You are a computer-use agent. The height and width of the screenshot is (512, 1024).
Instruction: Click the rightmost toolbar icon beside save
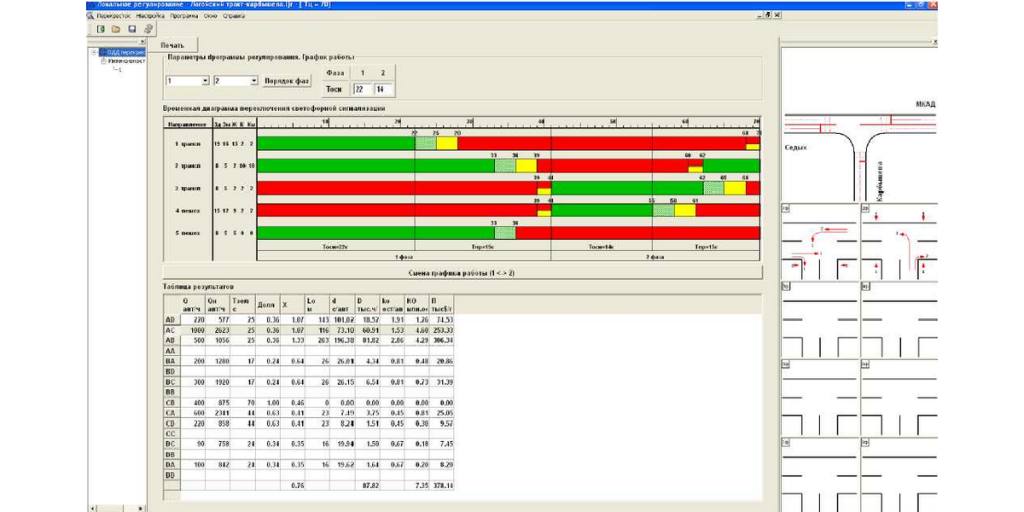148,29
